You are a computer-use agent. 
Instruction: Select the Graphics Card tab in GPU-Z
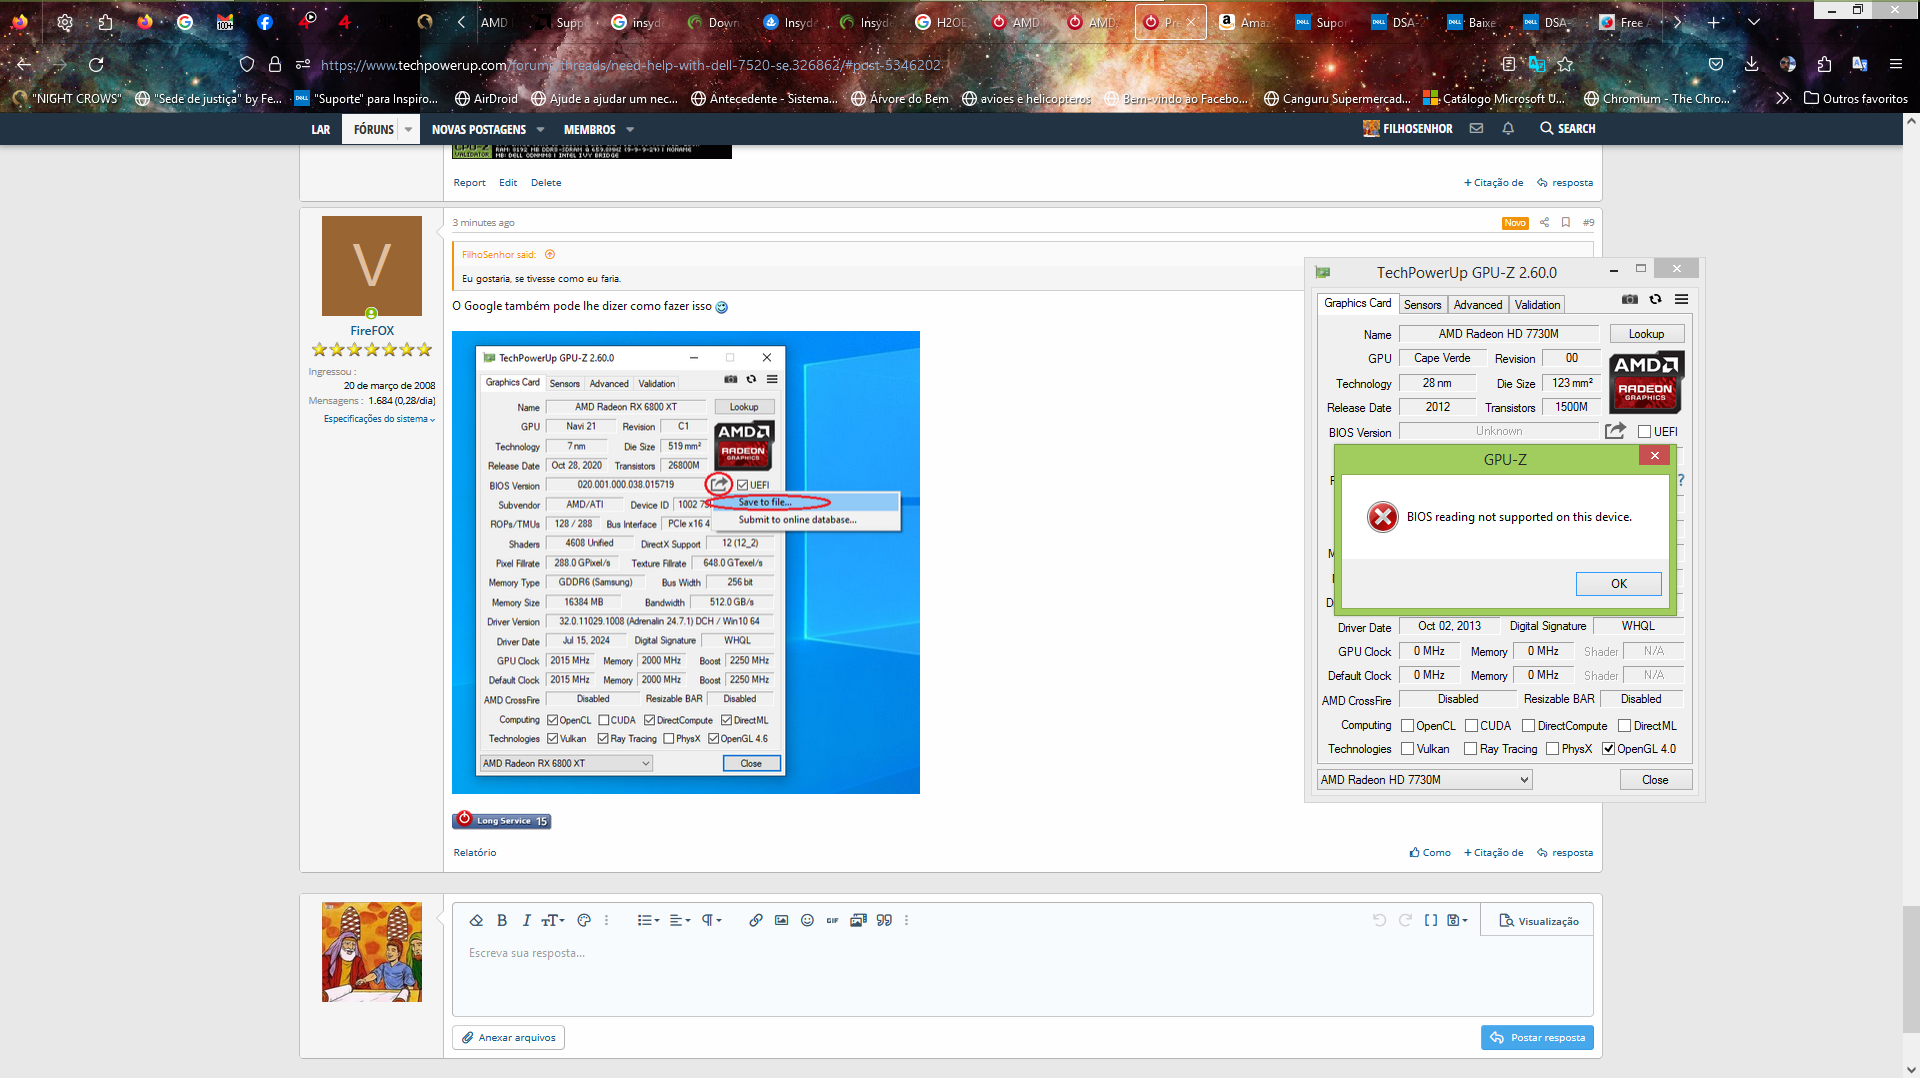(x=1357, y=303)
